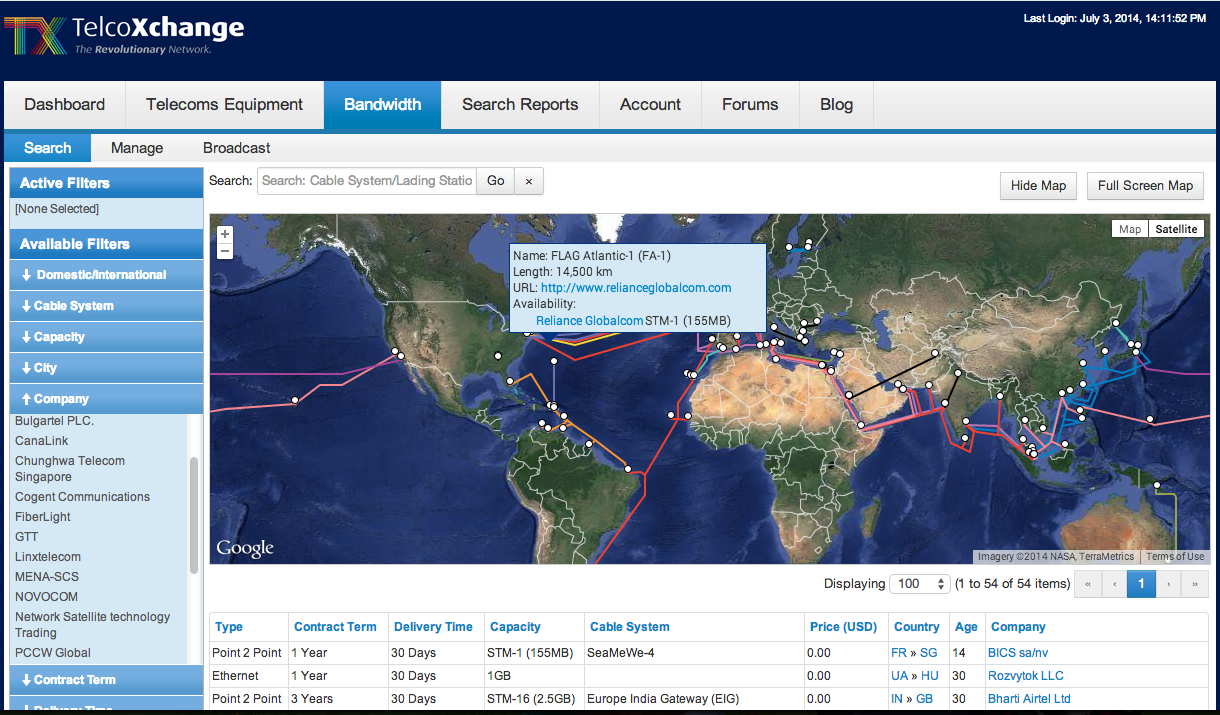
Task: Sort by the Age column header
Action: [966, 627]
